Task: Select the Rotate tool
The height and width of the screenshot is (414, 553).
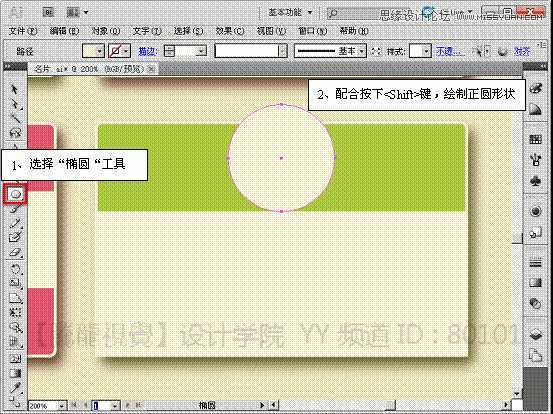Action: [15, 269]
